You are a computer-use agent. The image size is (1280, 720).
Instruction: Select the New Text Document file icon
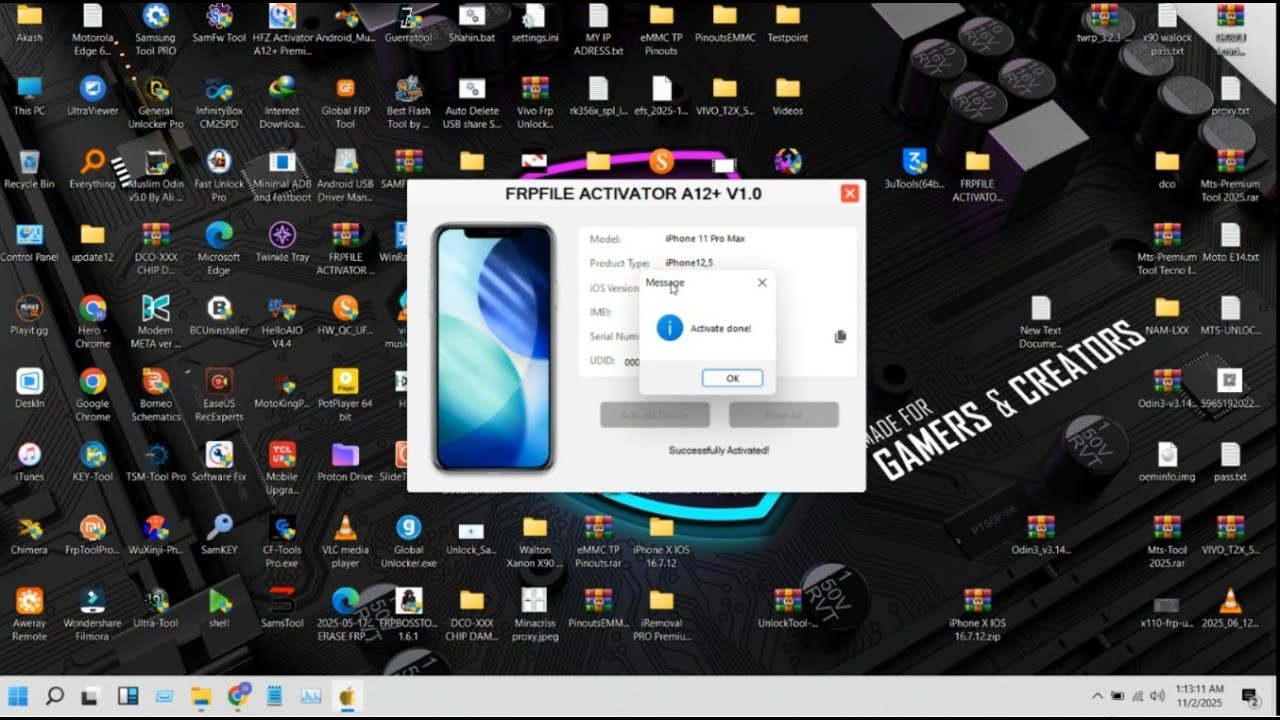point(1040,322)
